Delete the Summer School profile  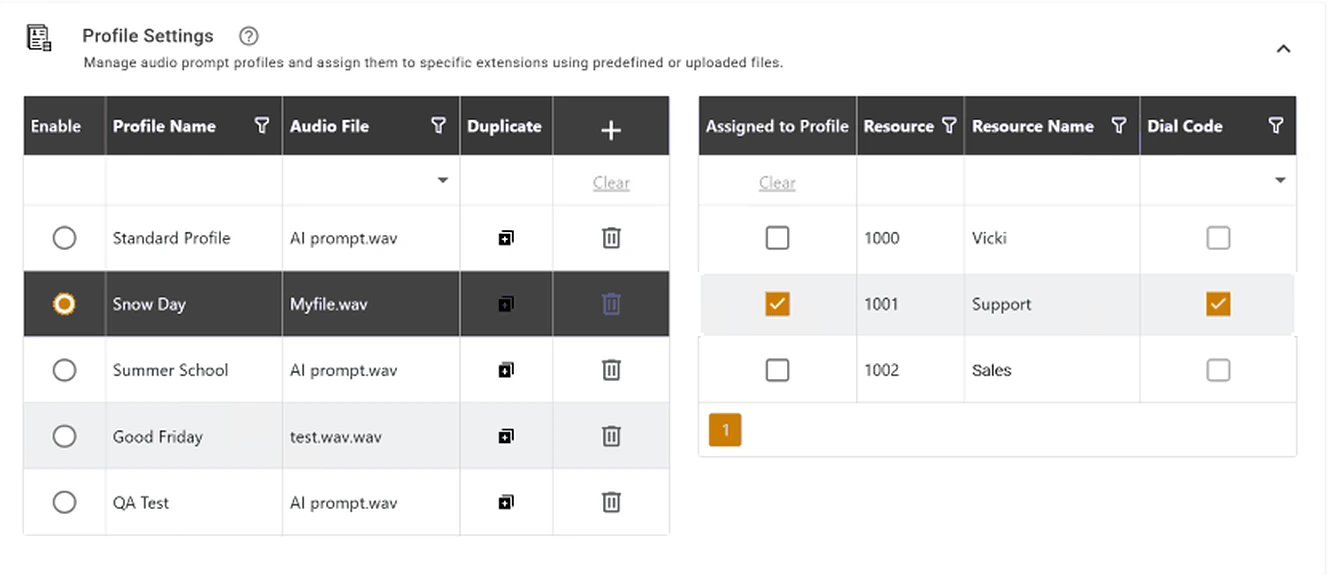coord(611,370)
